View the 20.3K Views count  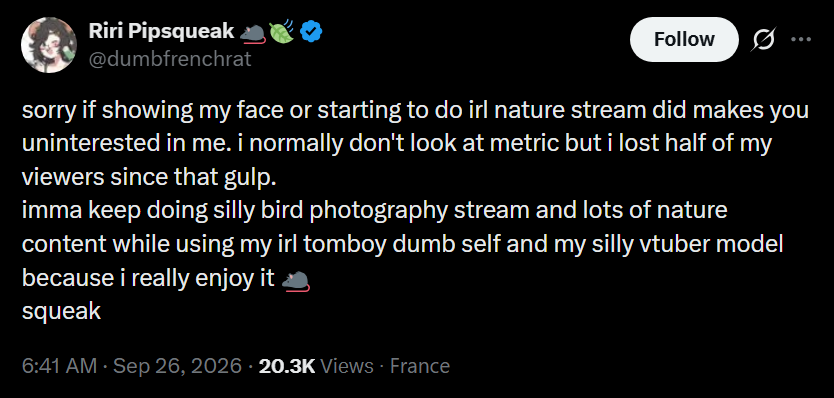pyautogui.click(x=315, y=366)
